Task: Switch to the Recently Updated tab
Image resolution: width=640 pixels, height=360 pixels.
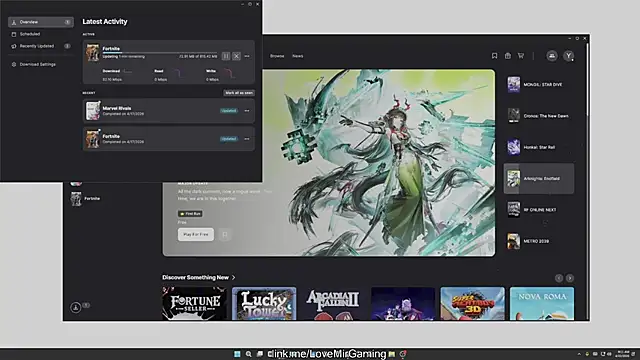Action: (x=41, y=46)
